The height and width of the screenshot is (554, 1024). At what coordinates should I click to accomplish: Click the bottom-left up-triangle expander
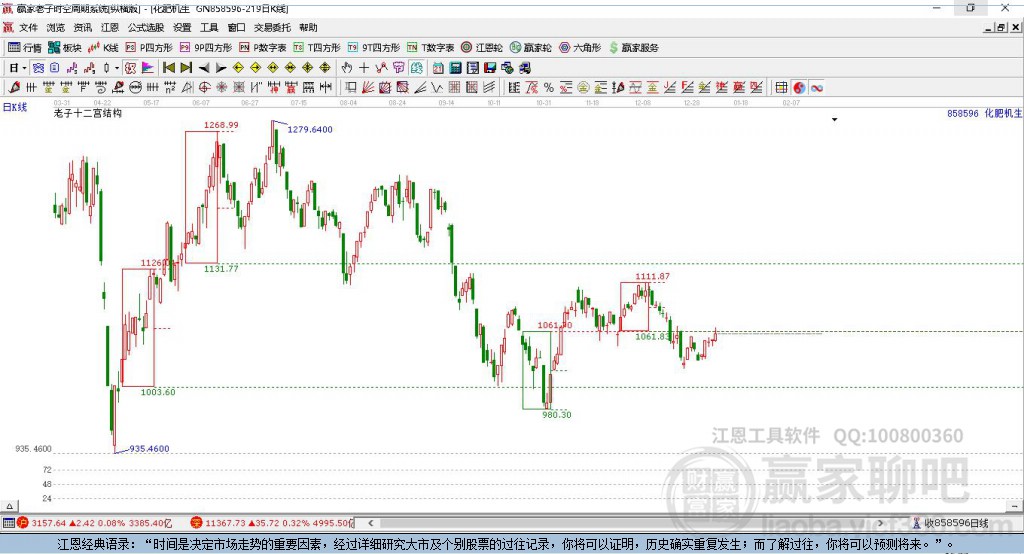click(9, 506)
